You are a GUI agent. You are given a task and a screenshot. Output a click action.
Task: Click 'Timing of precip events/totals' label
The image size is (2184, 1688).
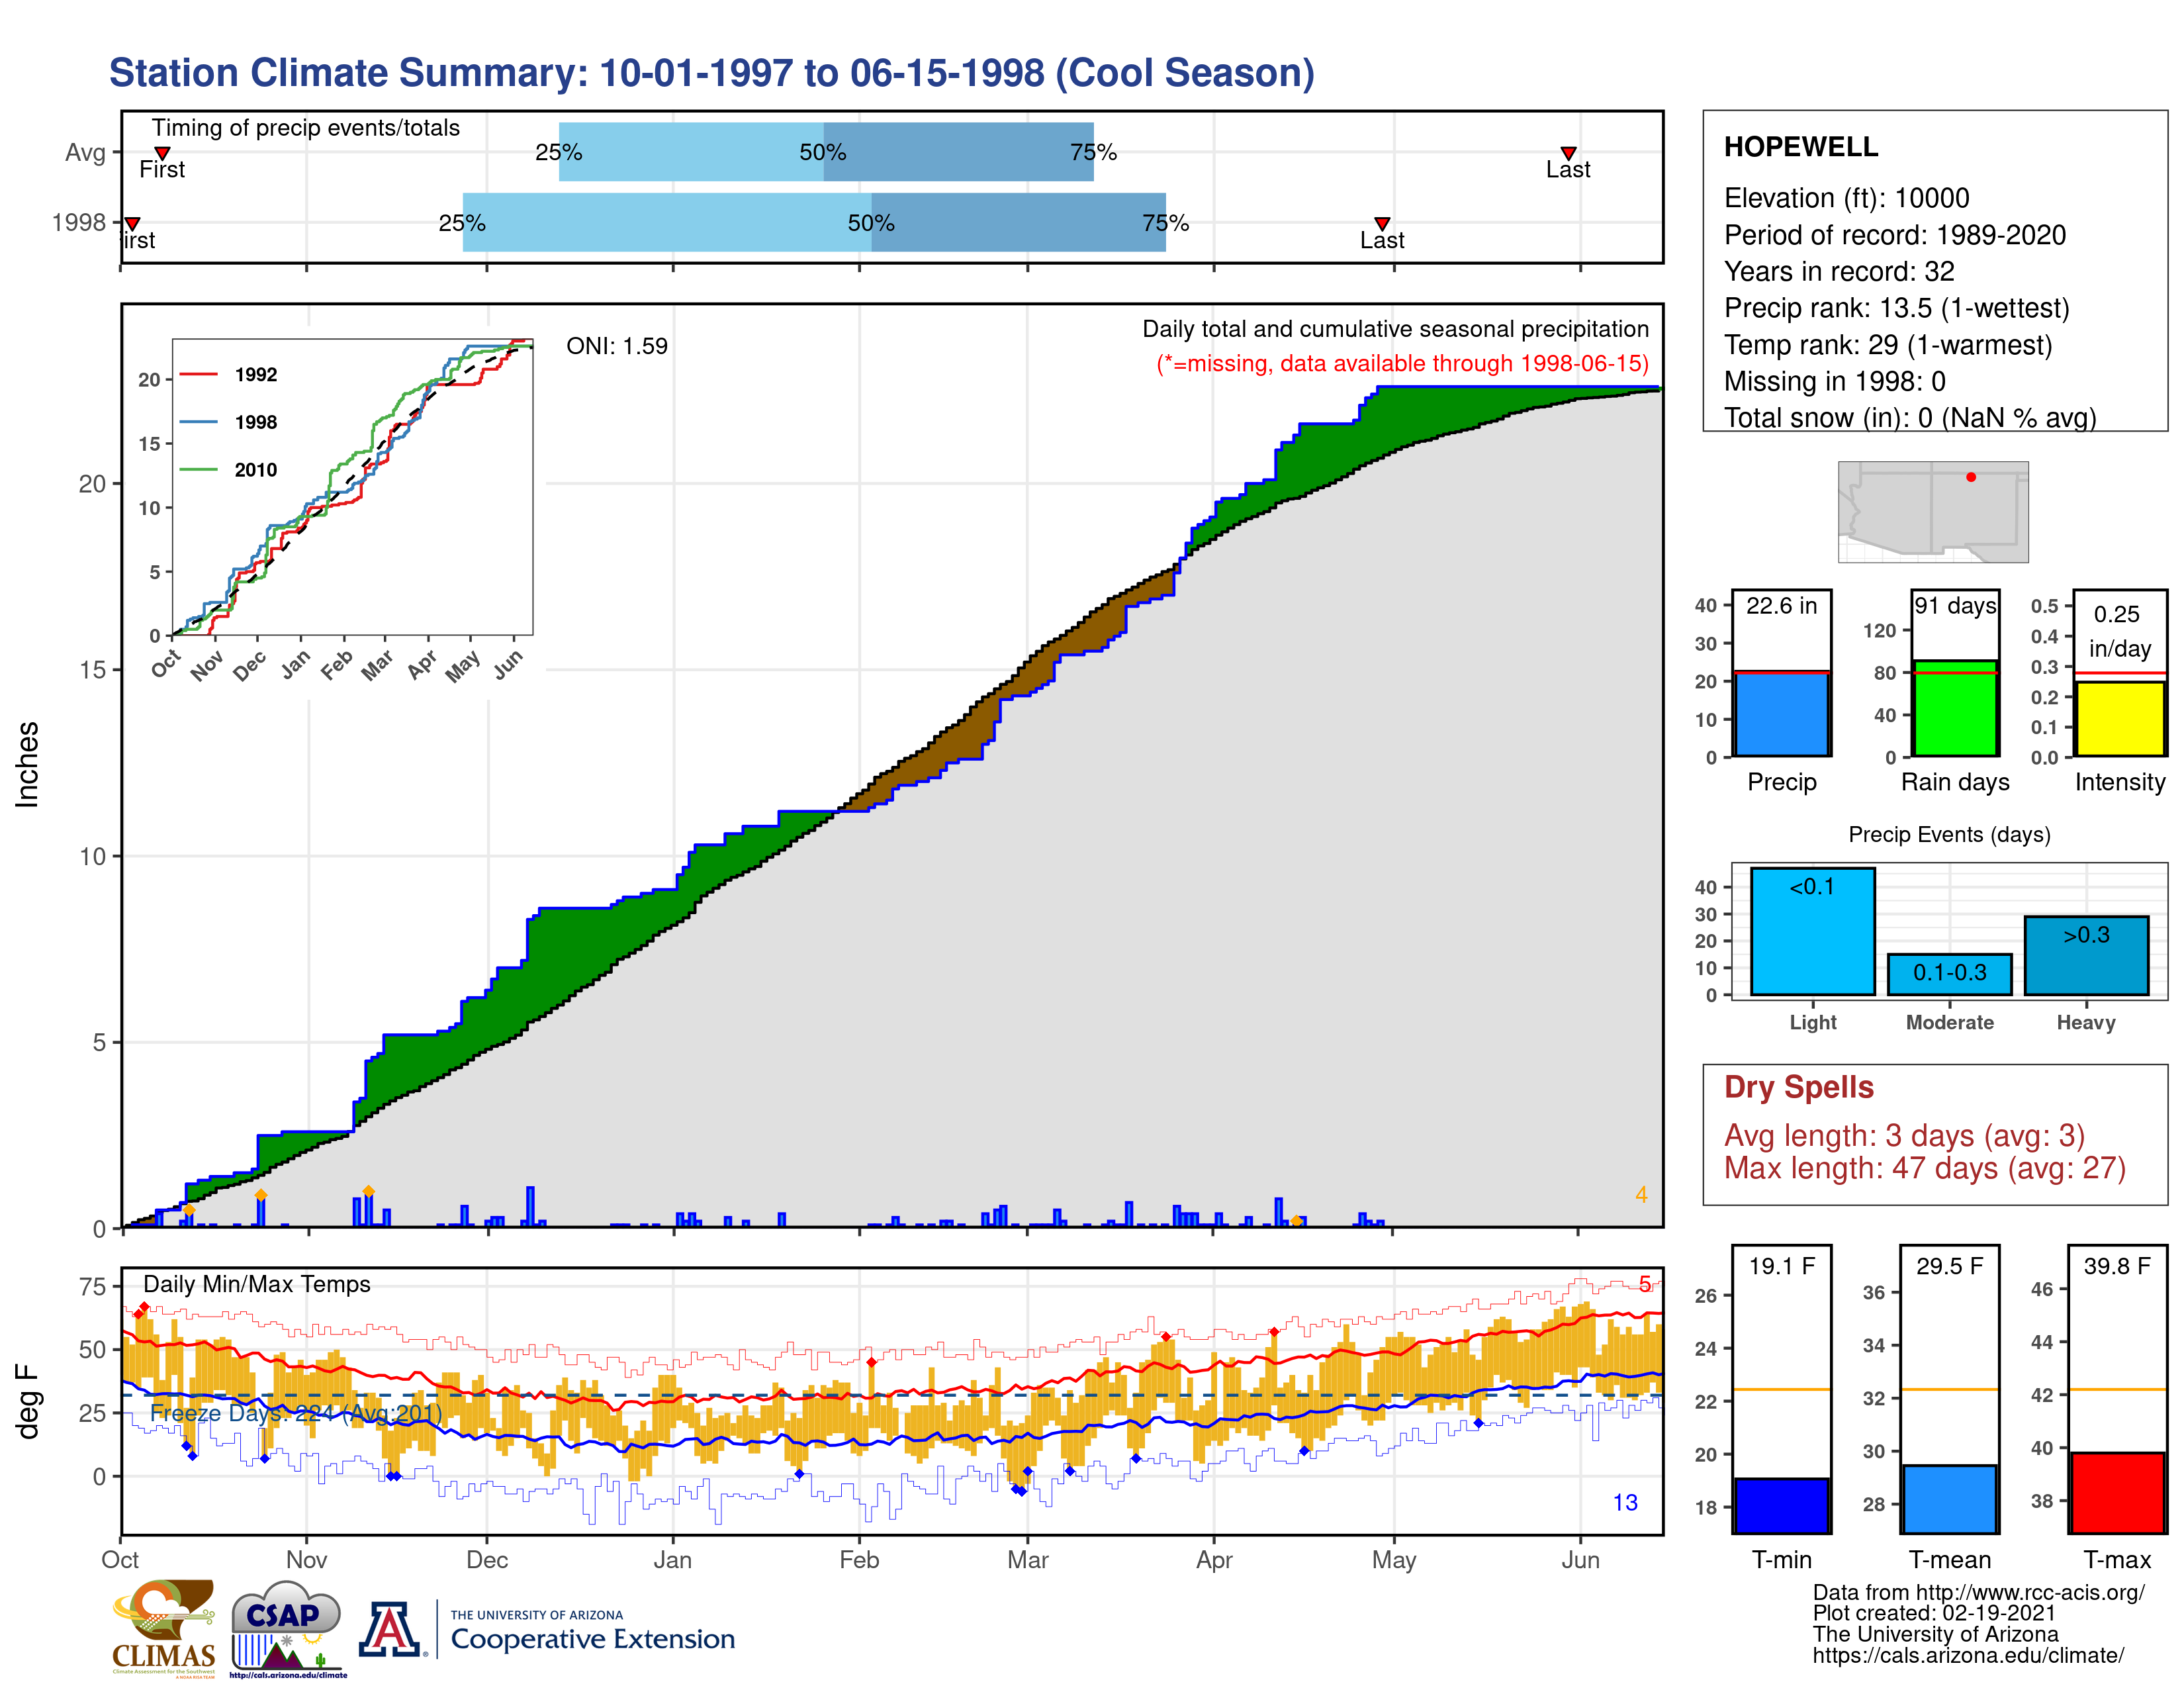pyautogui.click(x=305, y=128)
